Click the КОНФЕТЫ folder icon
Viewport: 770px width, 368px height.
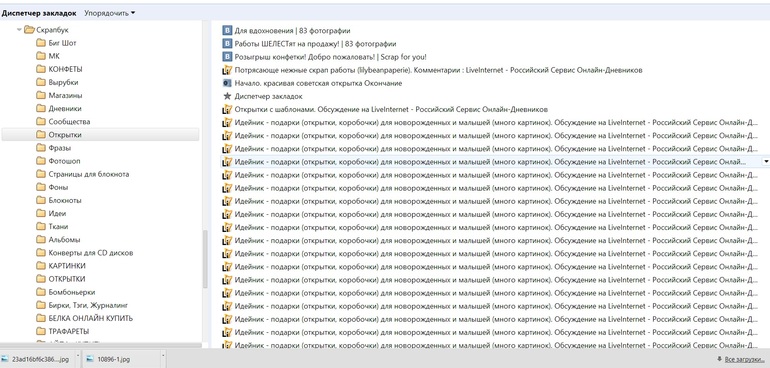coord(41,69)
